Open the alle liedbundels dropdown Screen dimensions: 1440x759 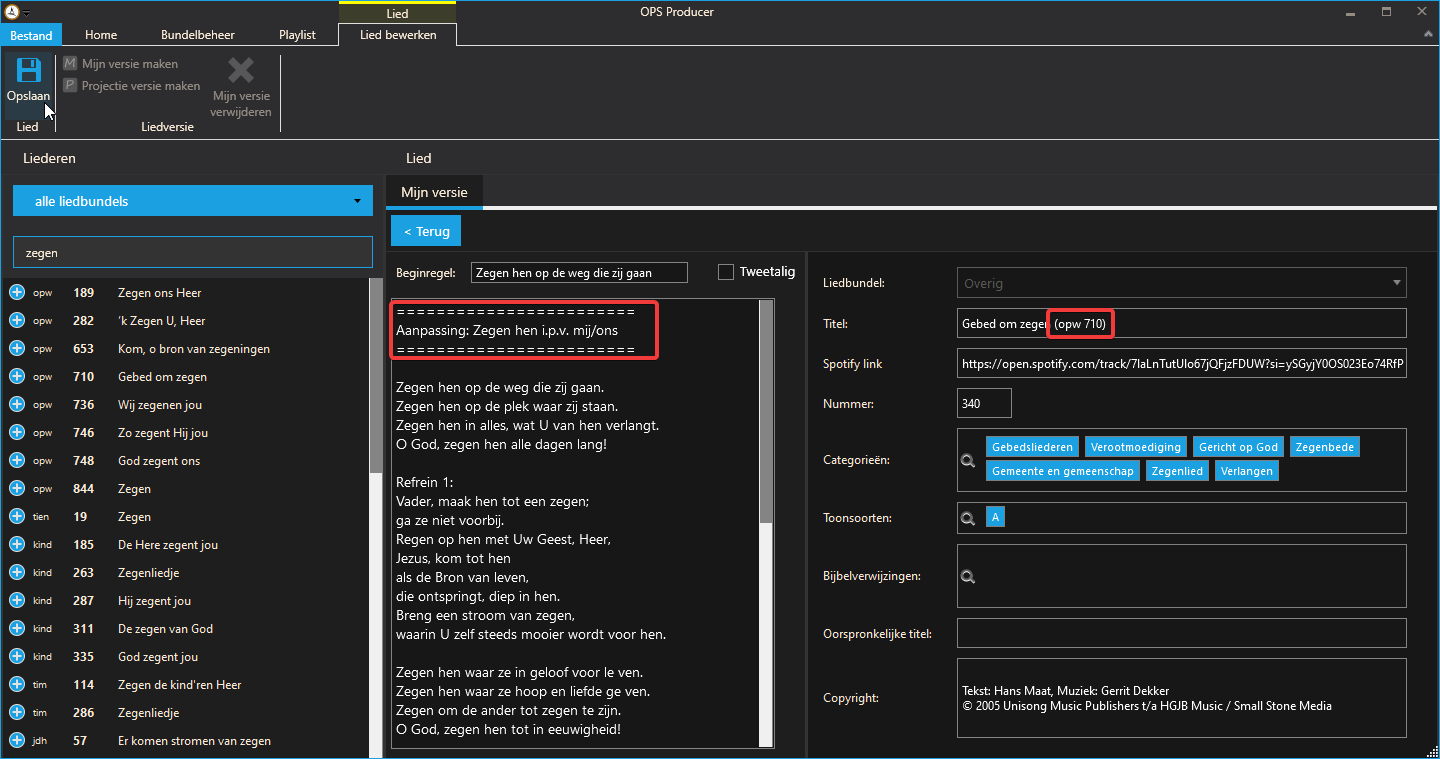(x=193, y=201)
